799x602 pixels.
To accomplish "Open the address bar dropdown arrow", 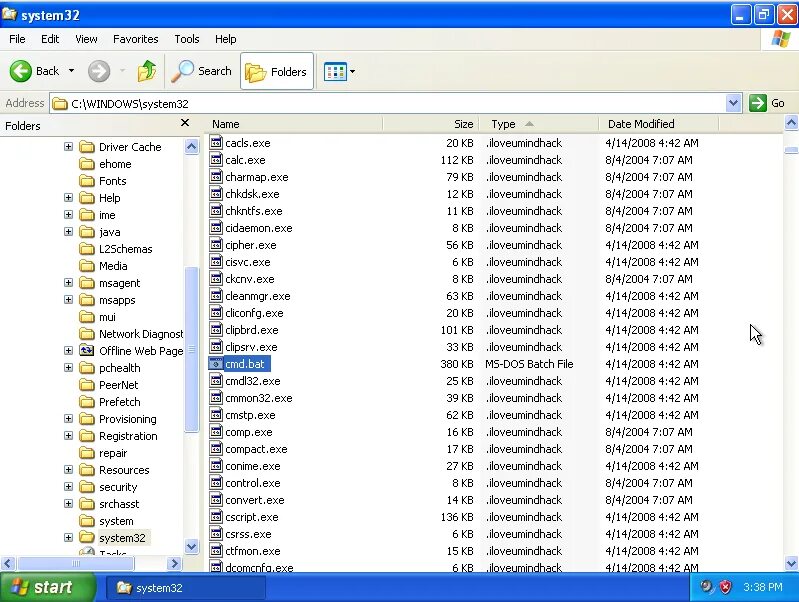I will [x=733, y=103].
